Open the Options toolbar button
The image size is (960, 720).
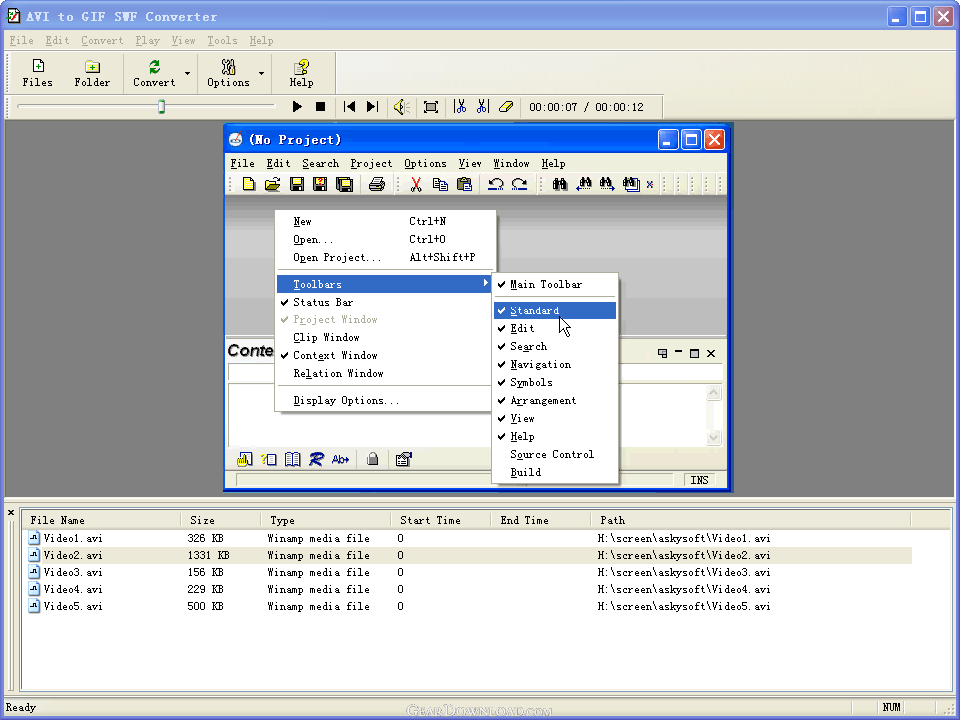(x=228, y=73)
